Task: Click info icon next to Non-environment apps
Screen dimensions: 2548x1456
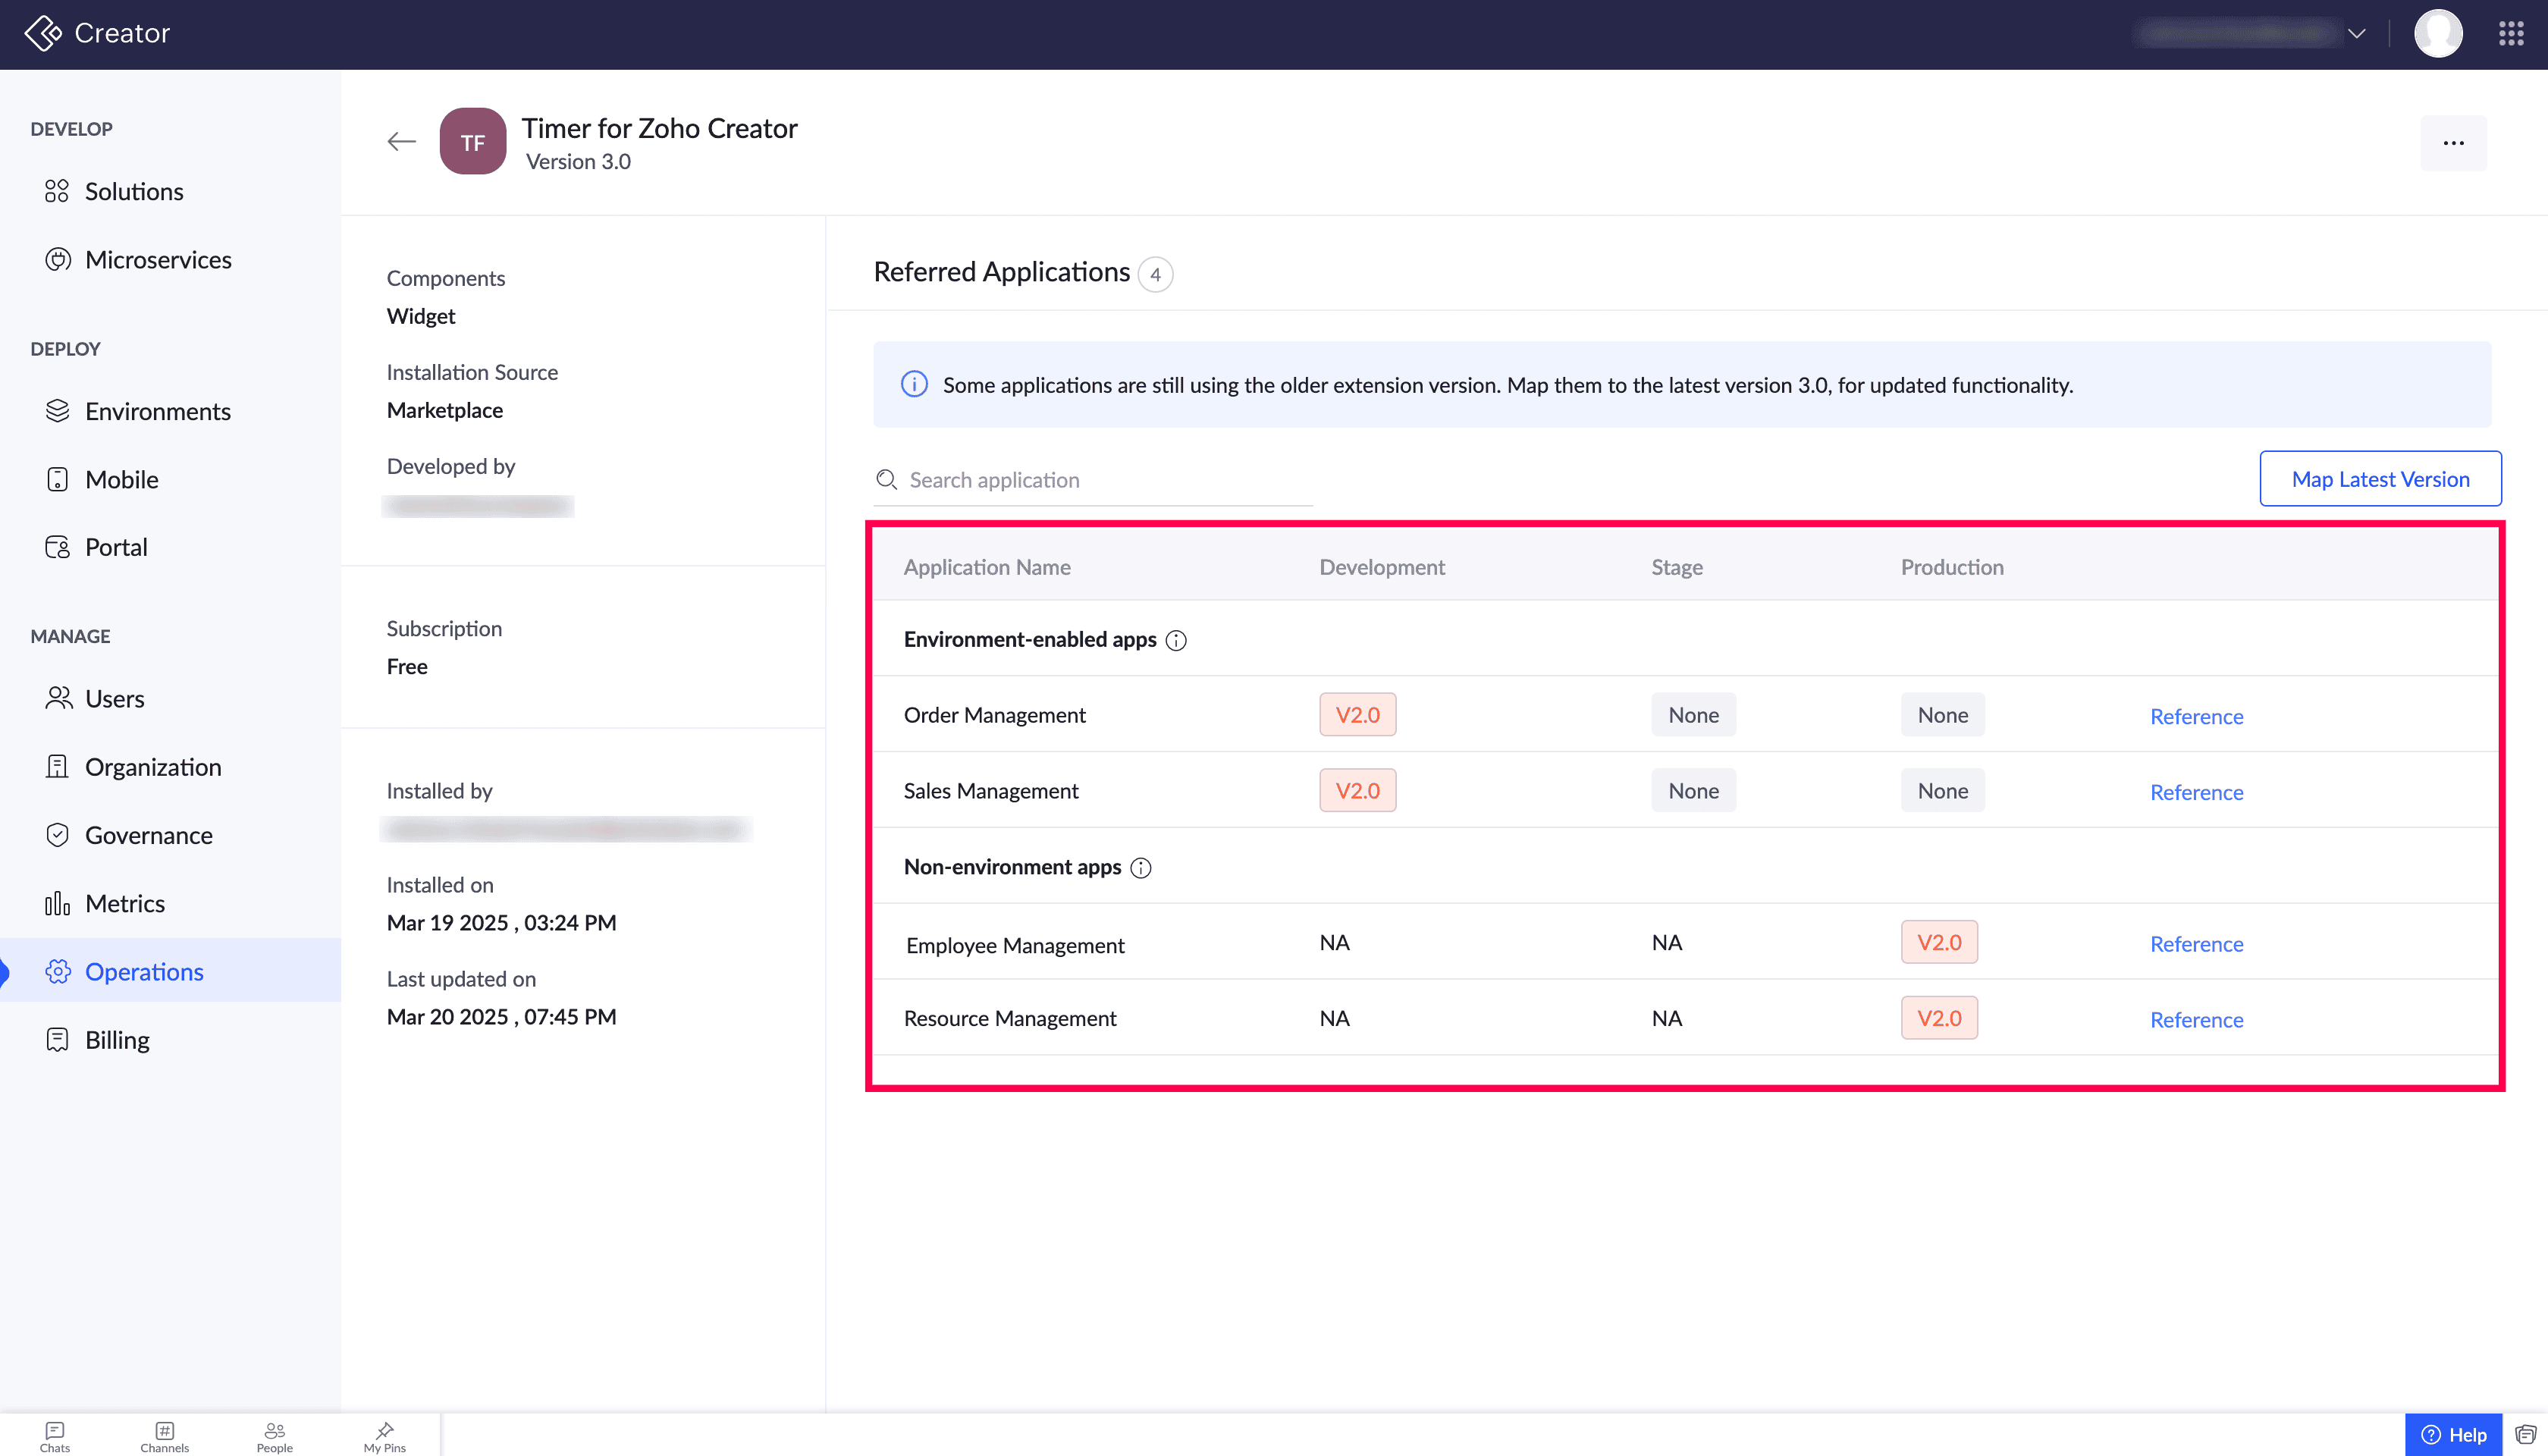Action: click(1141, 868)
